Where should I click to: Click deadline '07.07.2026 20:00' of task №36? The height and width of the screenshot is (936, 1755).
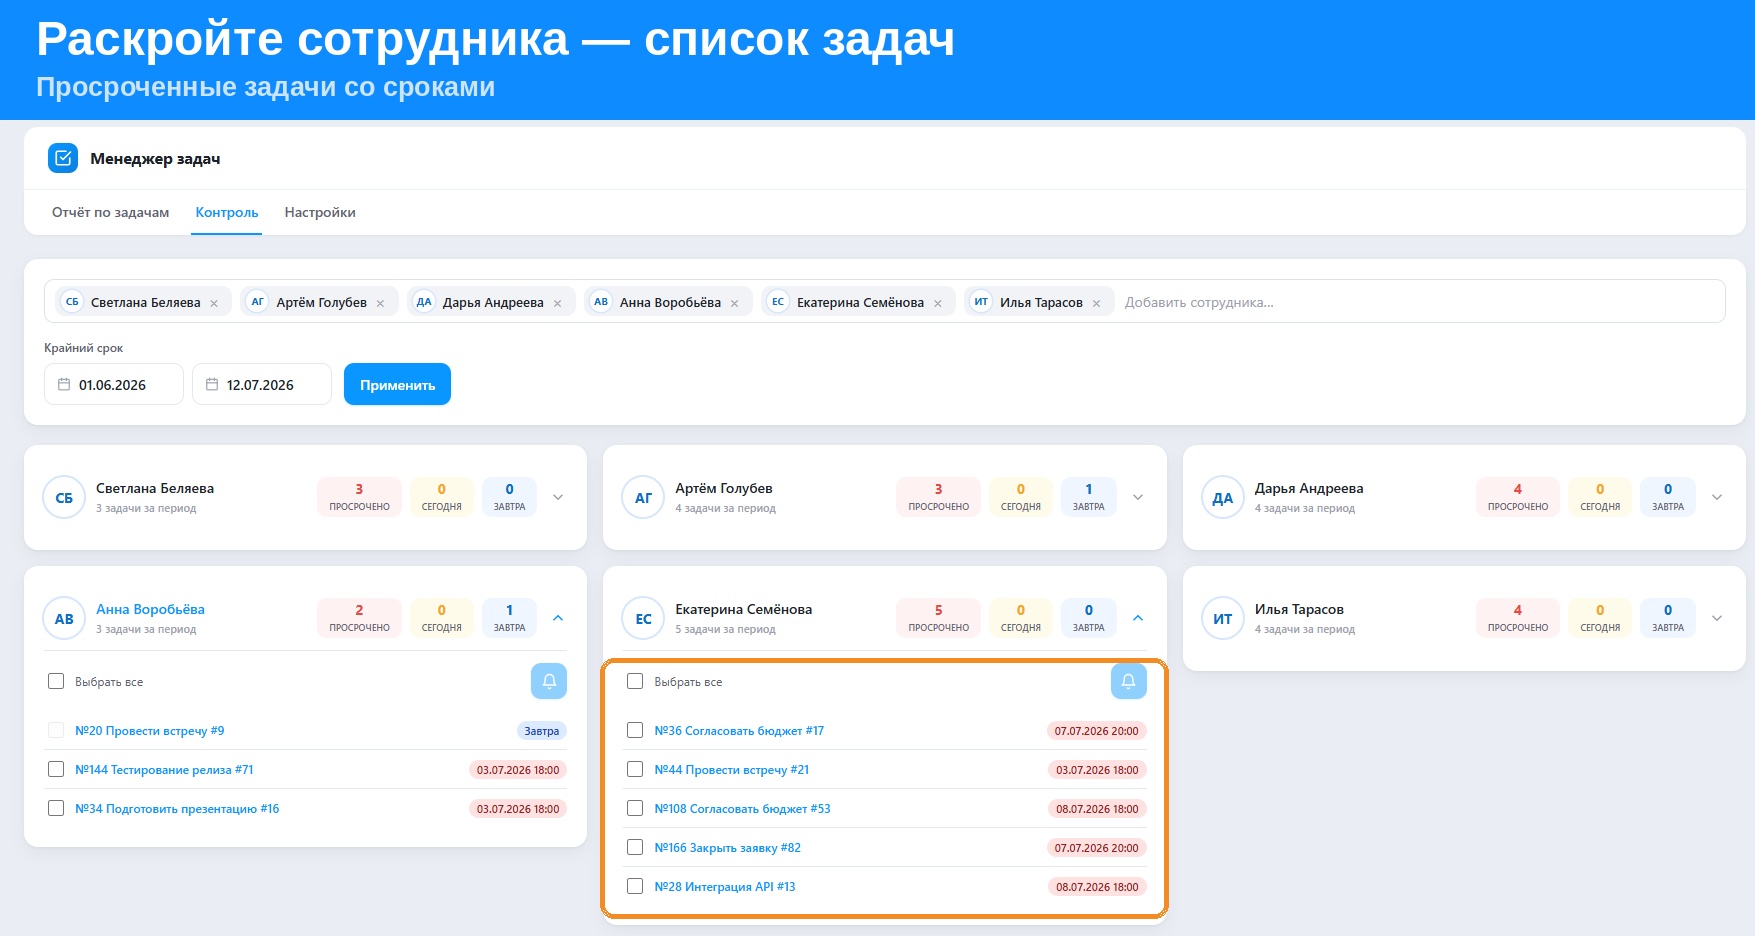pos(1096,731)
